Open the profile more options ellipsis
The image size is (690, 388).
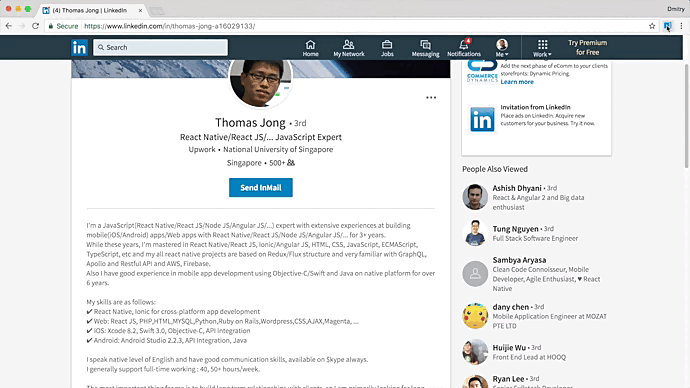tap(431, 97)
